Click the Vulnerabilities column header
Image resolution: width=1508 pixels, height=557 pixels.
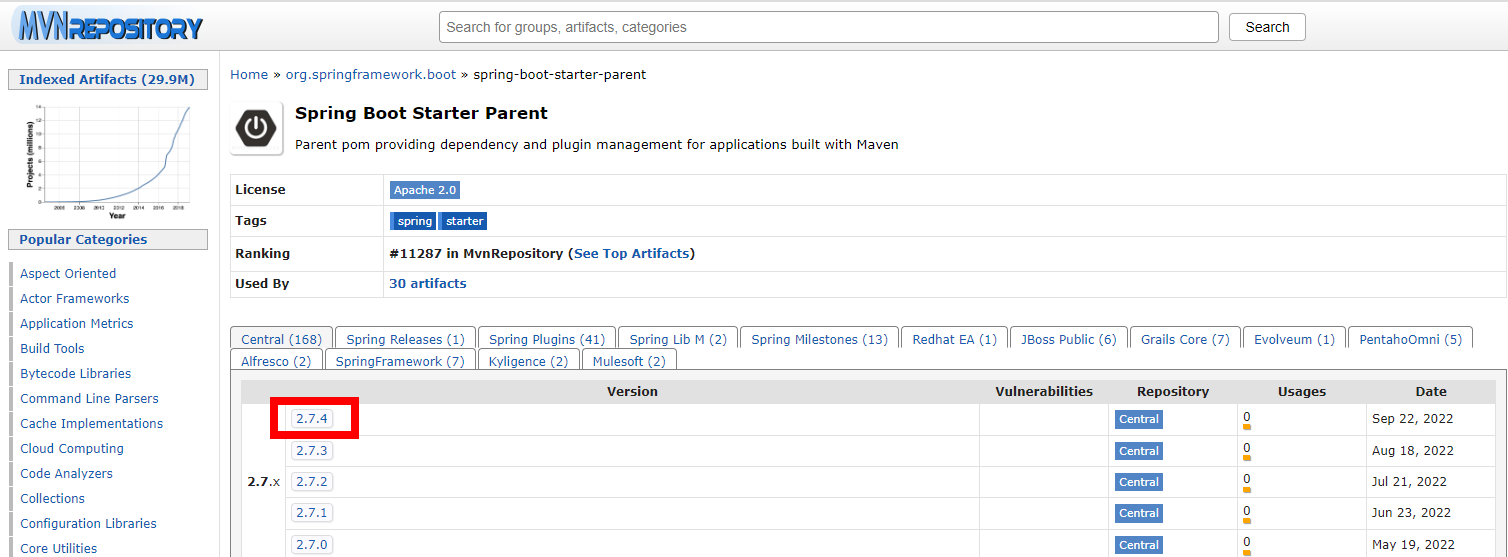(1044, 391)
